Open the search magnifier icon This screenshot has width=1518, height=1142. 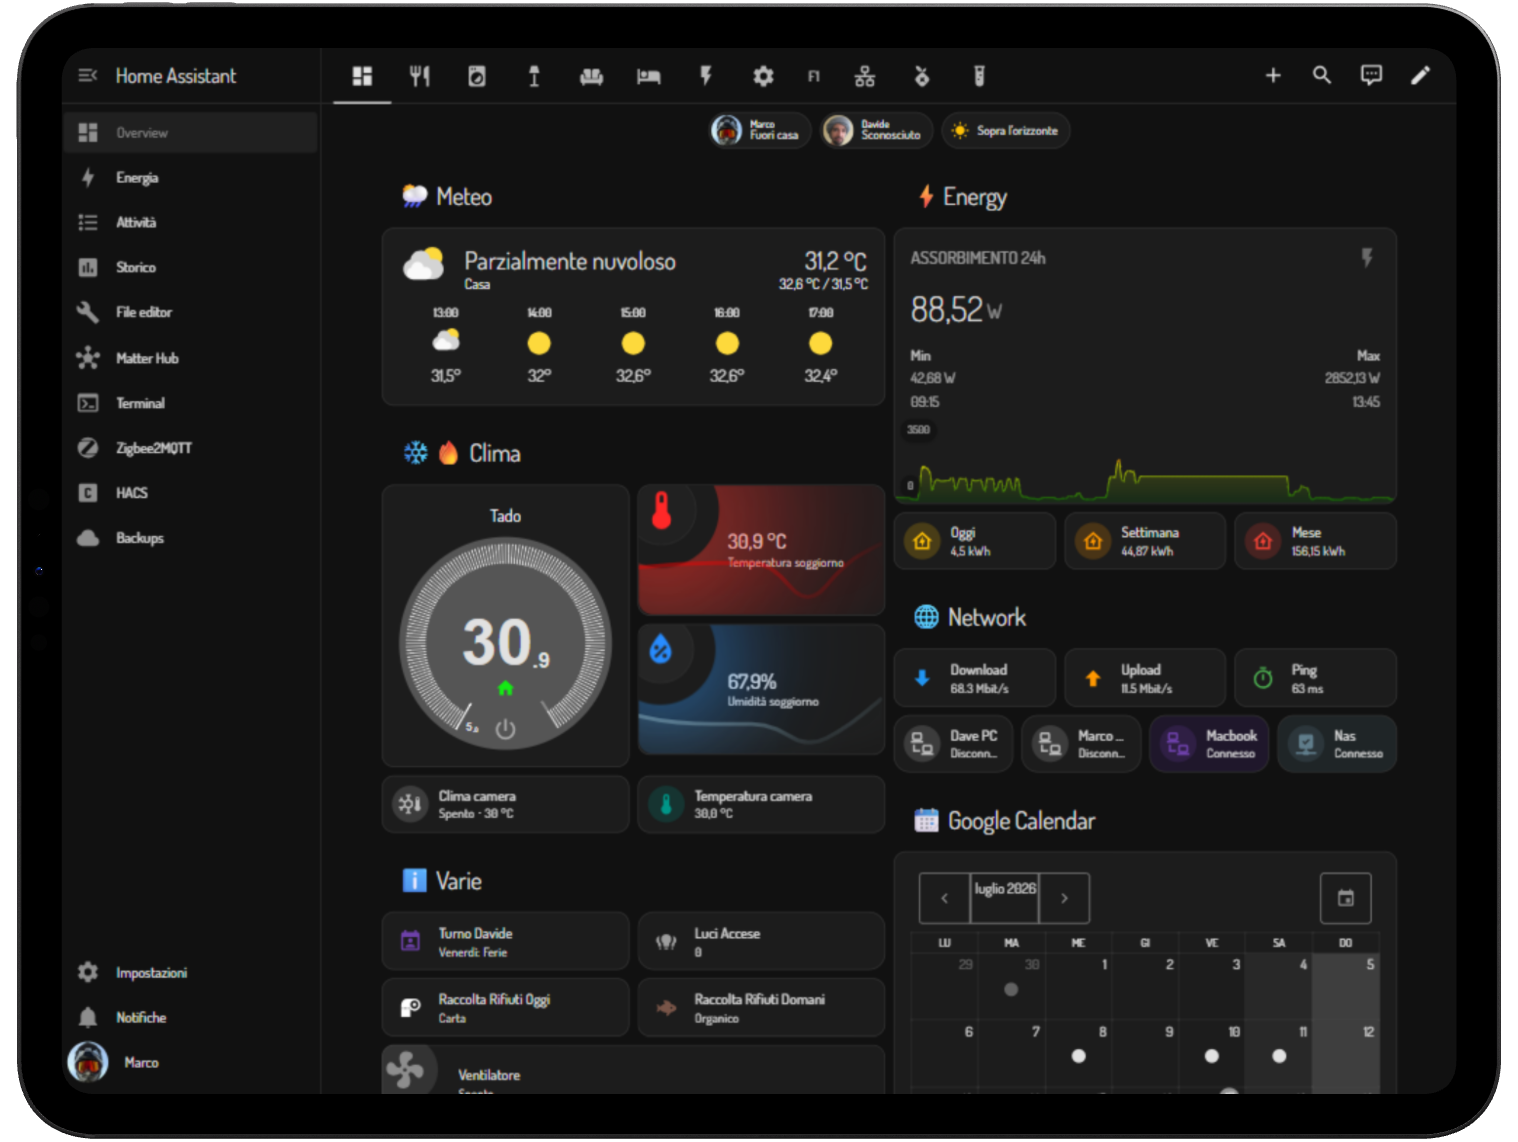point(1322,75)
